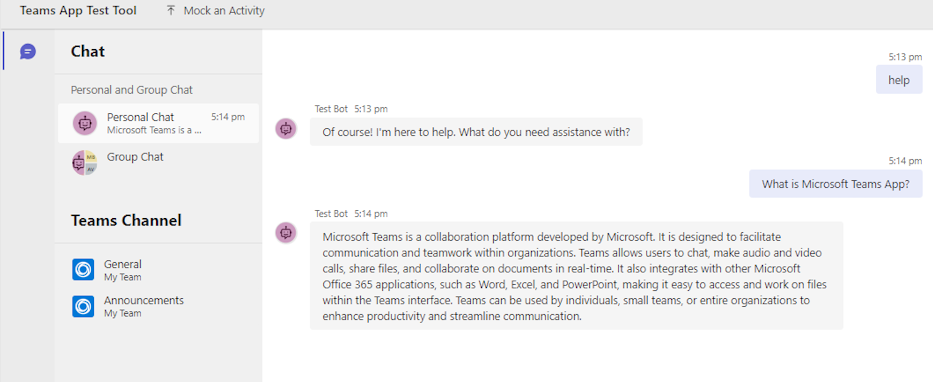
Task: Click Test Bot avatar beside Microsoft Teams answer
Action: tap(286, 233)
